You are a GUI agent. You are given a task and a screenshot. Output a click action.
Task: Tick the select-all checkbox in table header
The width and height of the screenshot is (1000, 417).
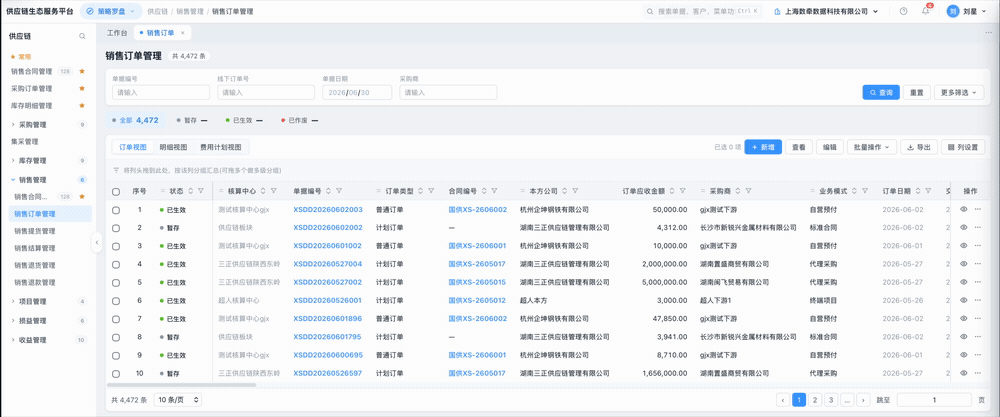116,191
